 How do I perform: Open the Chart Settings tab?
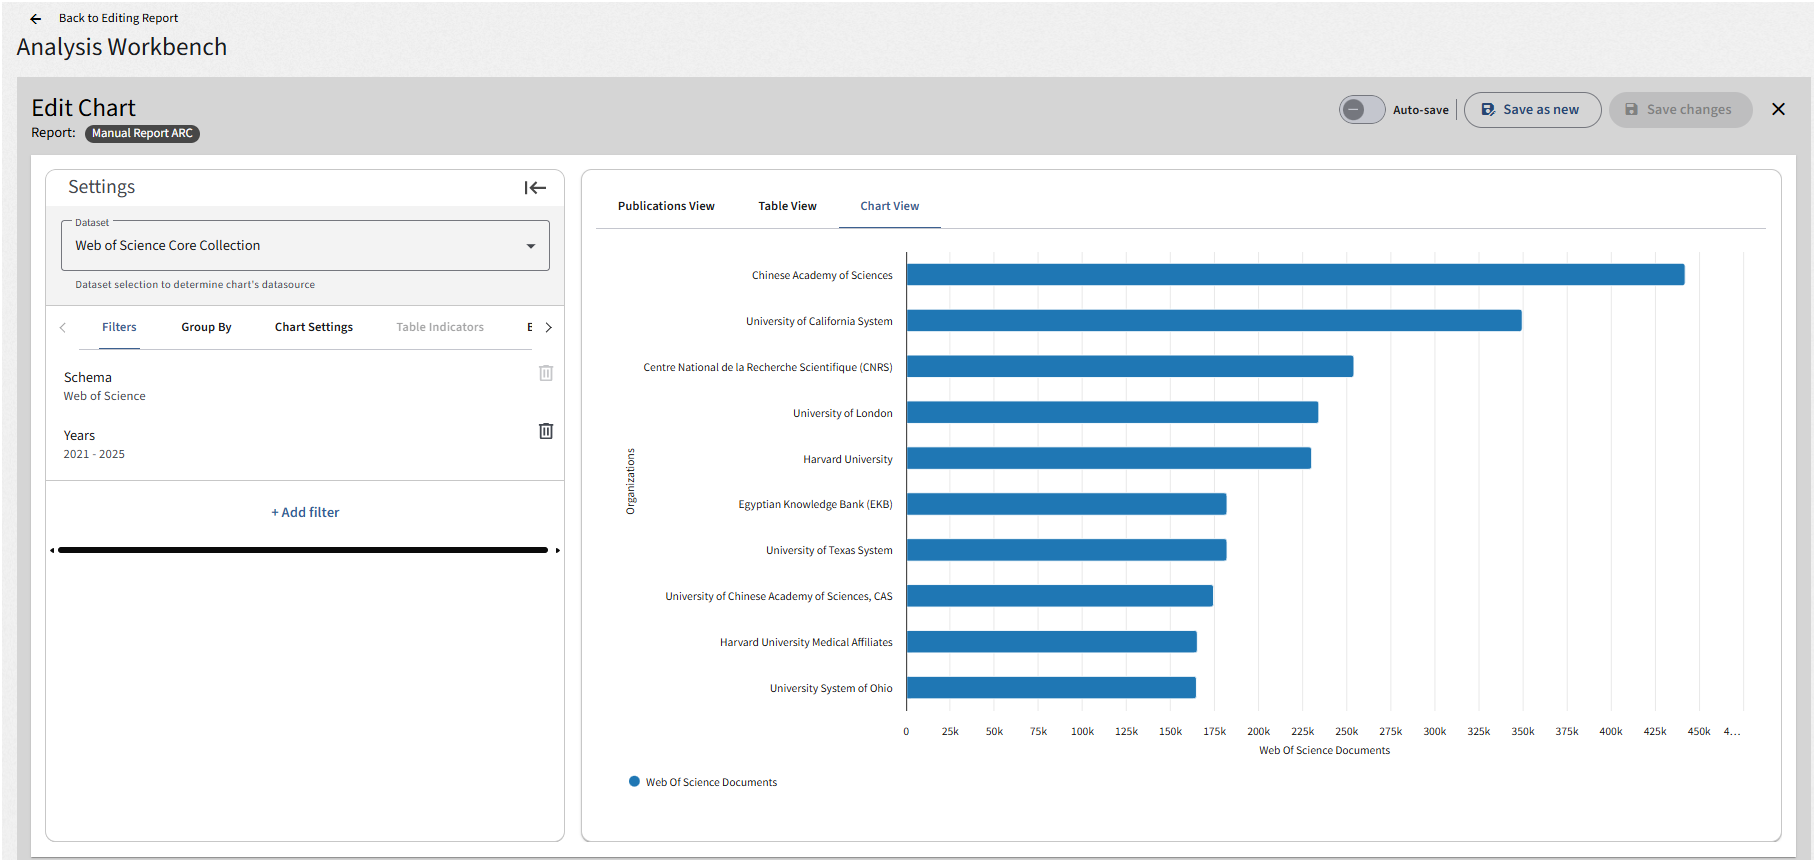(x=314, y=327)
